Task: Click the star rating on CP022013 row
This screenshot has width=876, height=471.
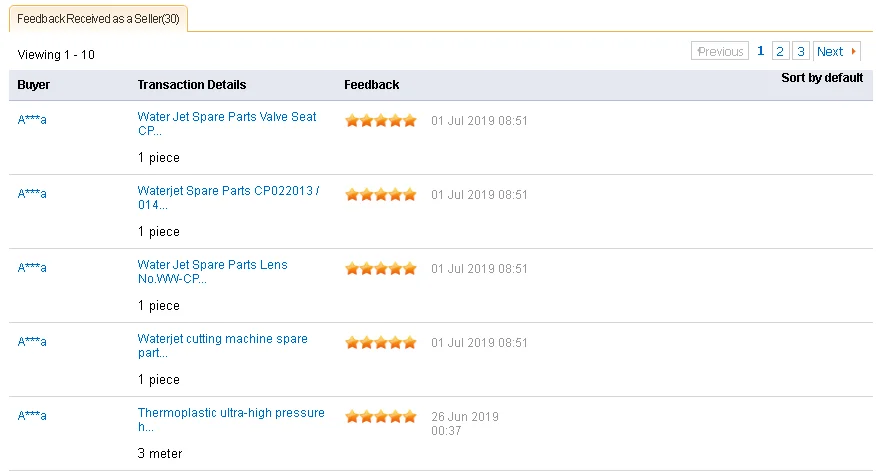Action: click(381, 194)
